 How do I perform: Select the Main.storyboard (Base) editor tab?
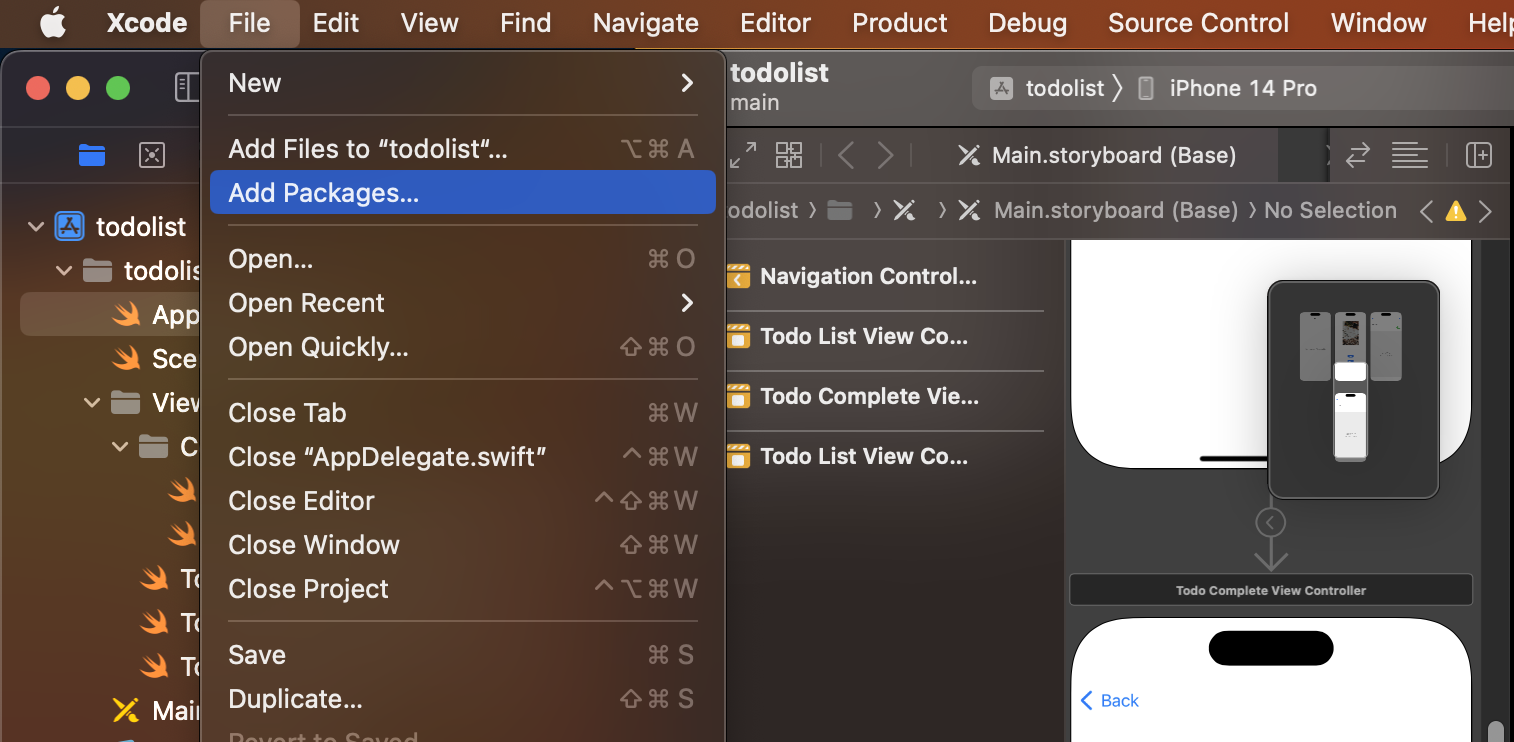tap(1097, 155)
